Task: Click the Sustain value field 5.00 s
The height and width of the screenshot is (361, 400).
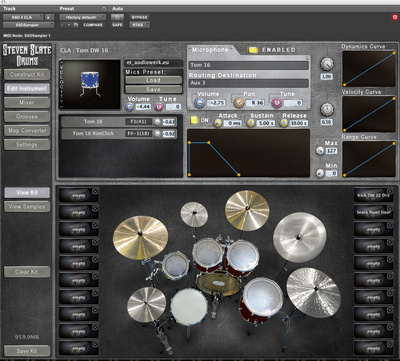Action: pos(267,123)
